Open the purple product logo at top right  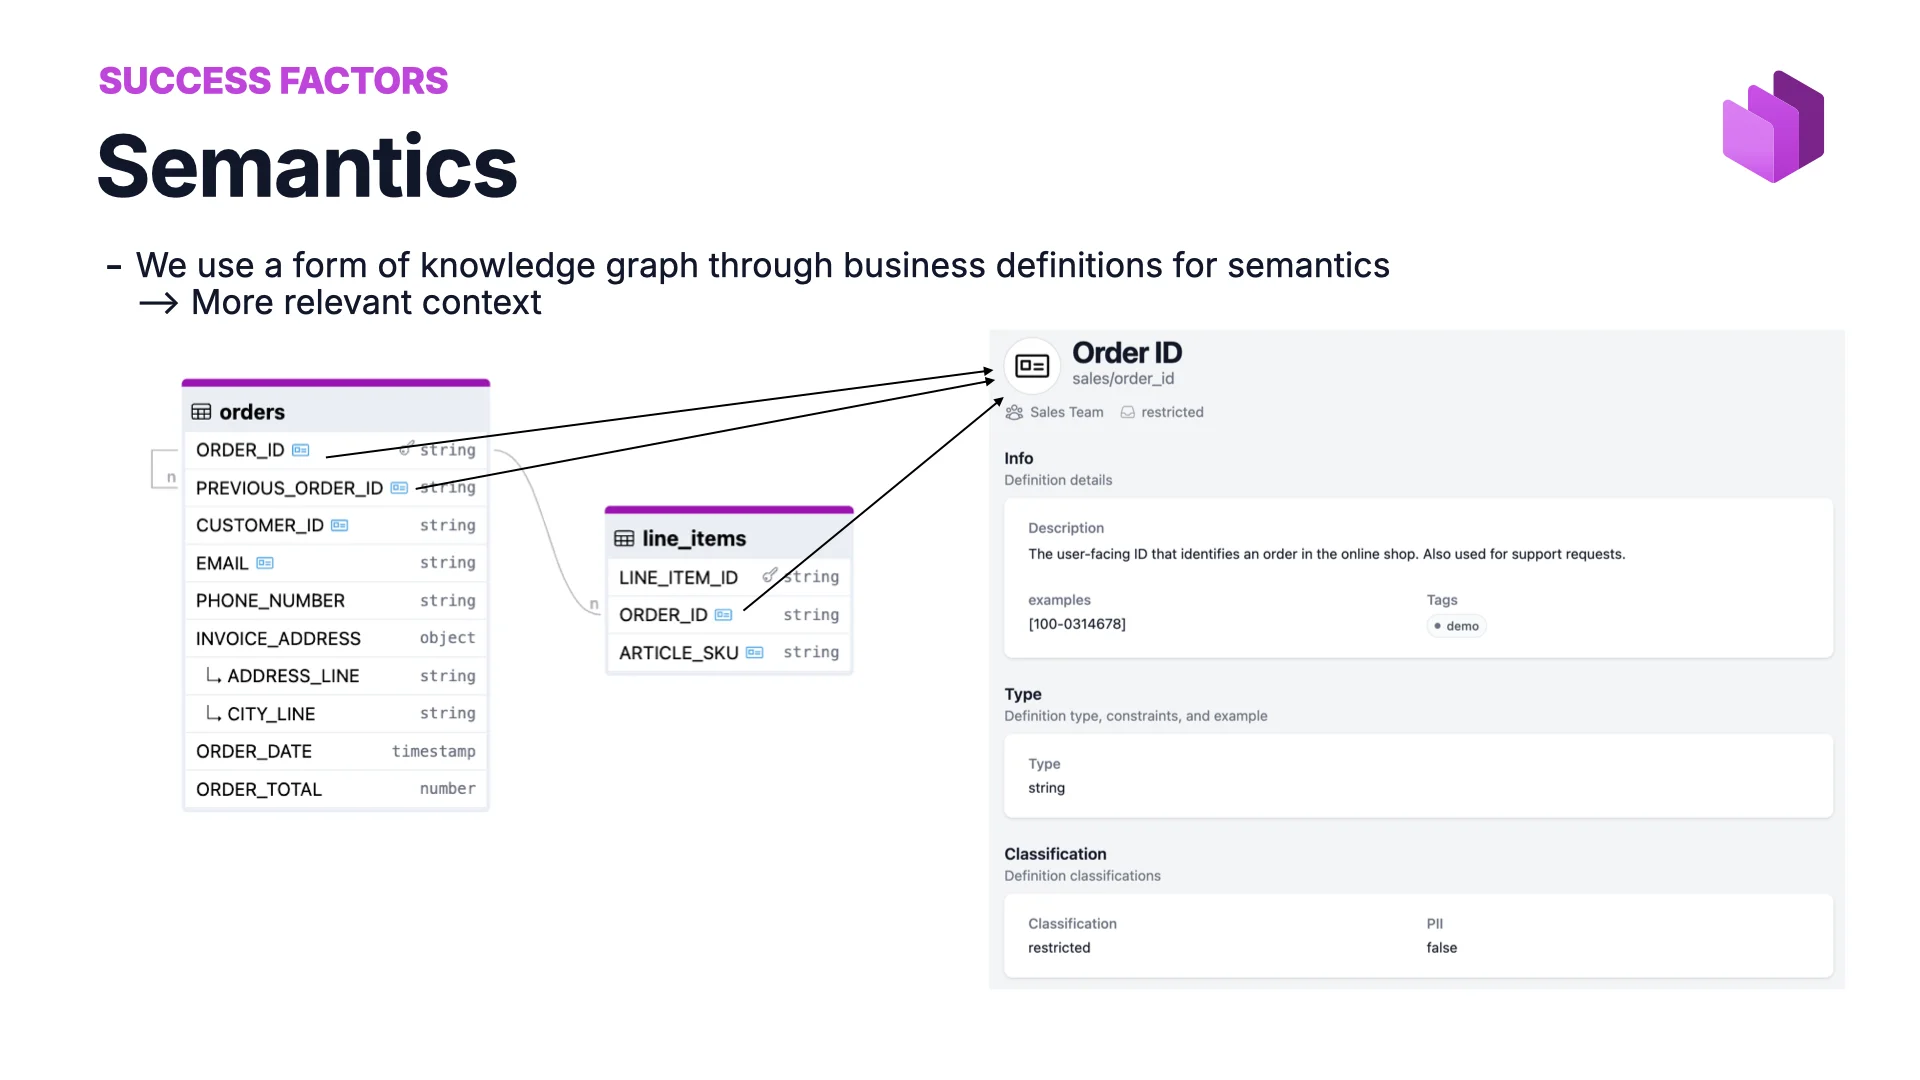1772,125
